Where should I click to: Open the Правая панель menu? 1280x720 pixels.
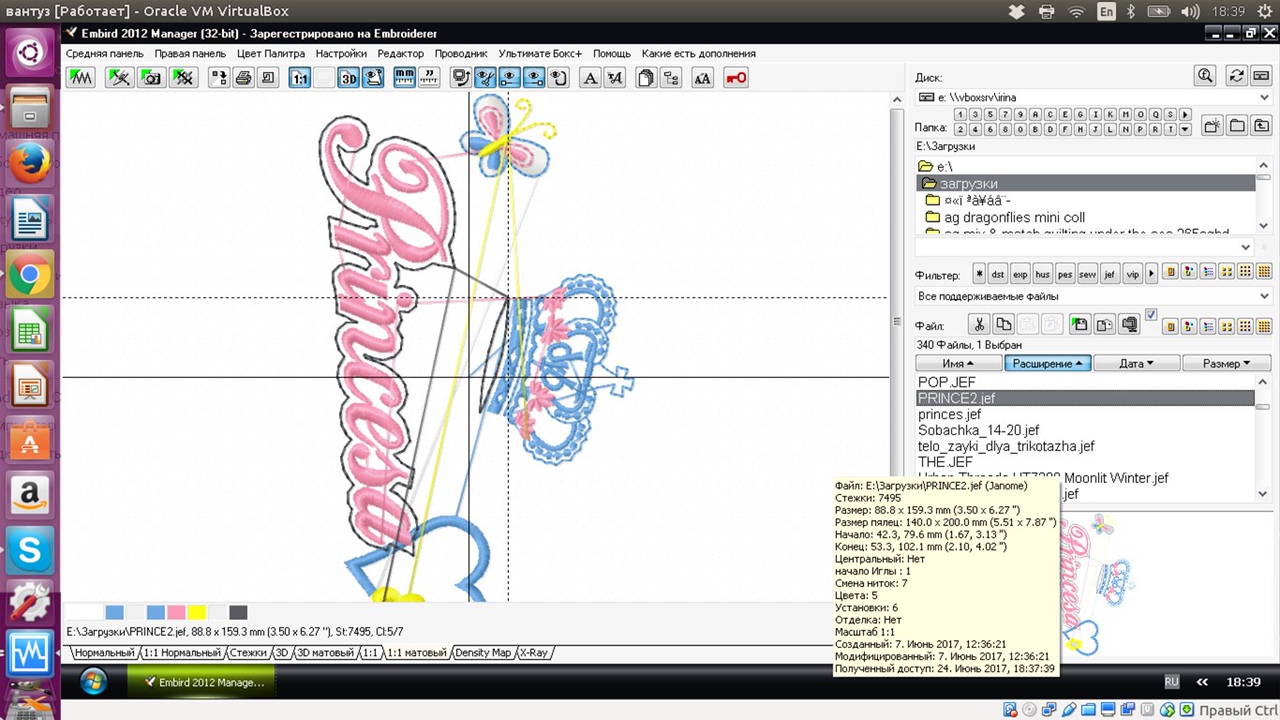[190, 53]
